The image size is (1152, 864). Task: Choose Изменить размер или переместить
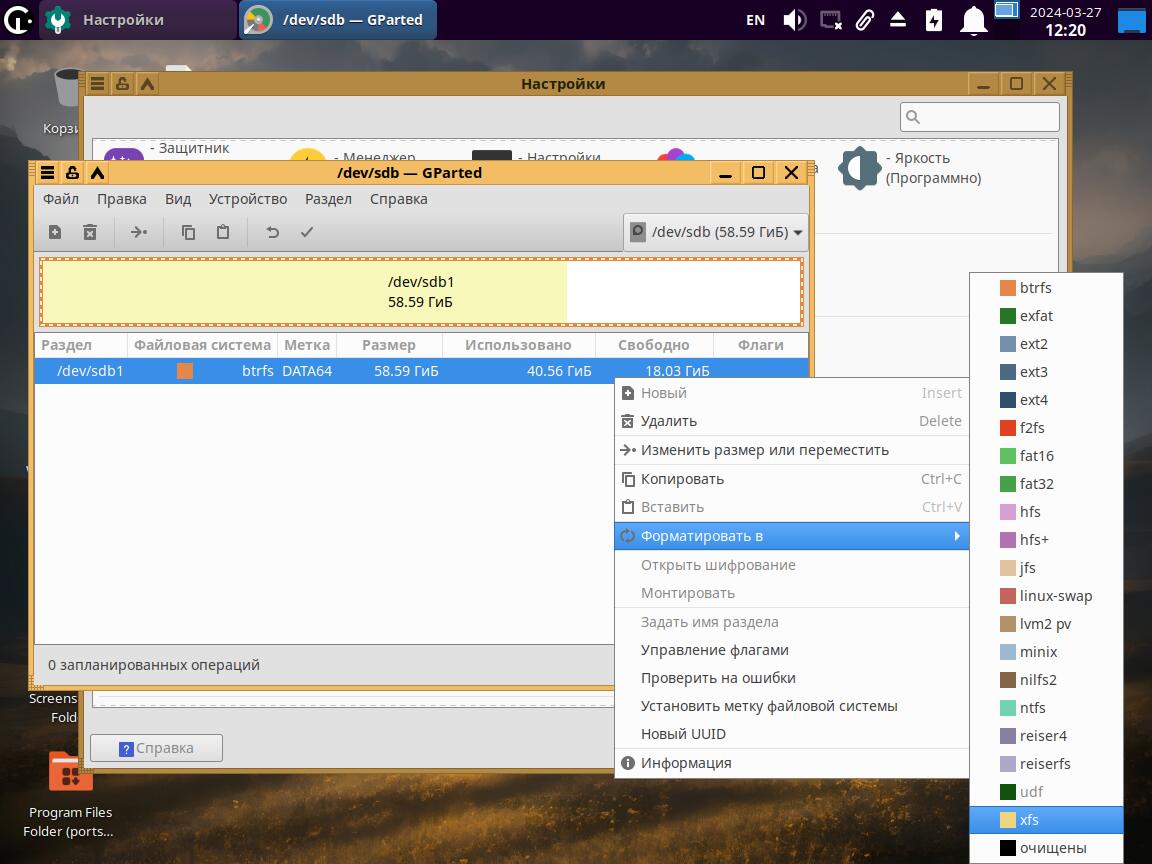tap(791, 450)
